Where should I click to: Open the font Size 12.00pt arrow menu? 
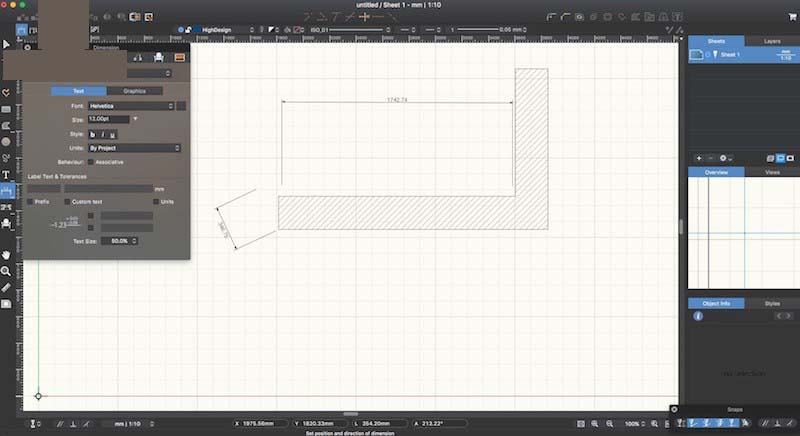tap(135, 119)
